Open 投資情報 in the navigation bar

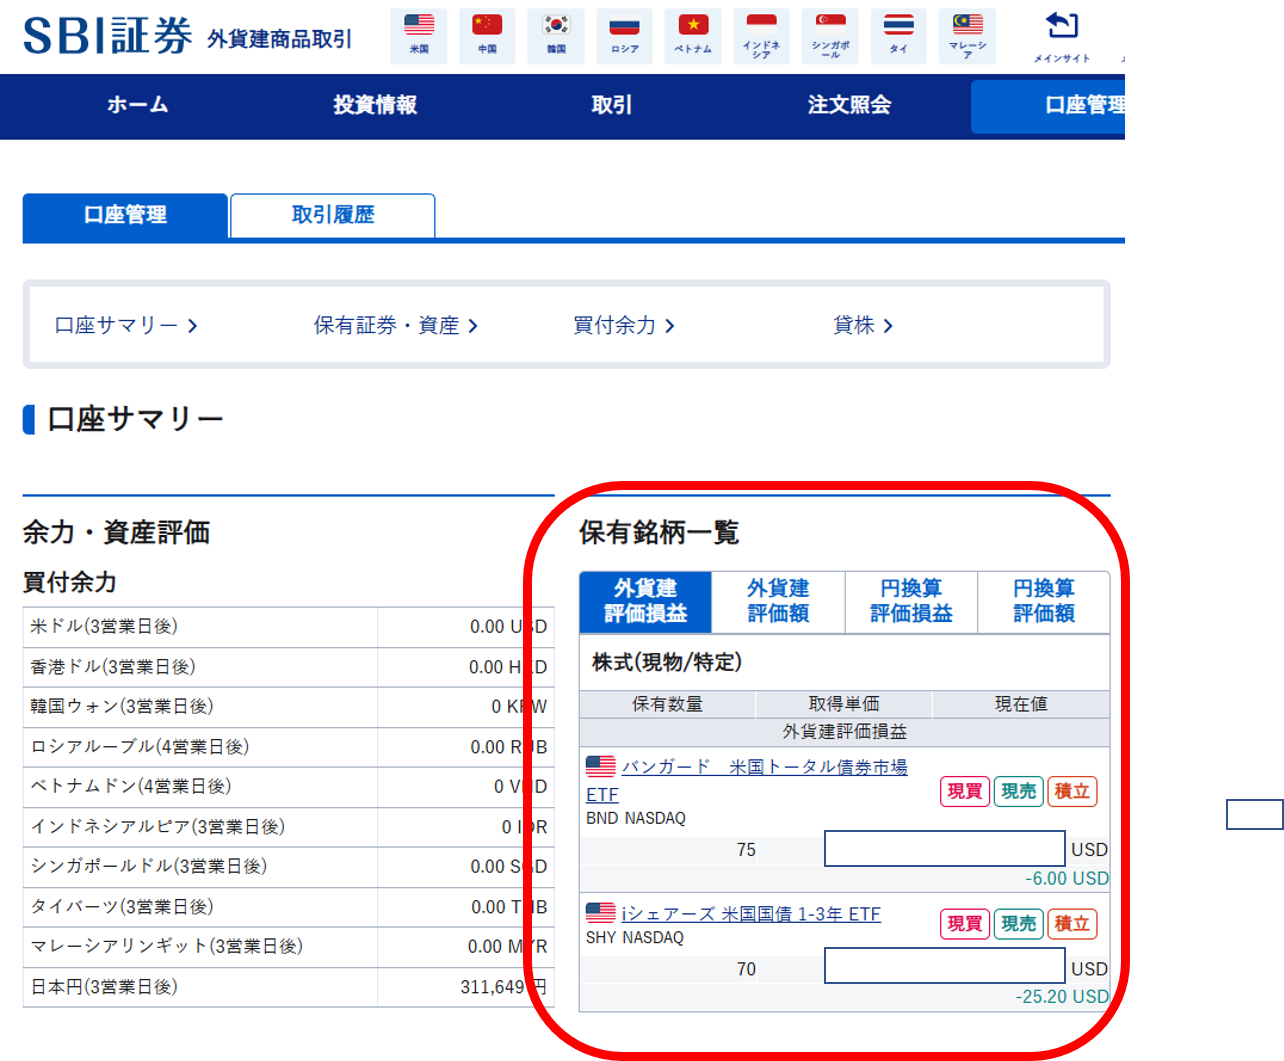375,105
